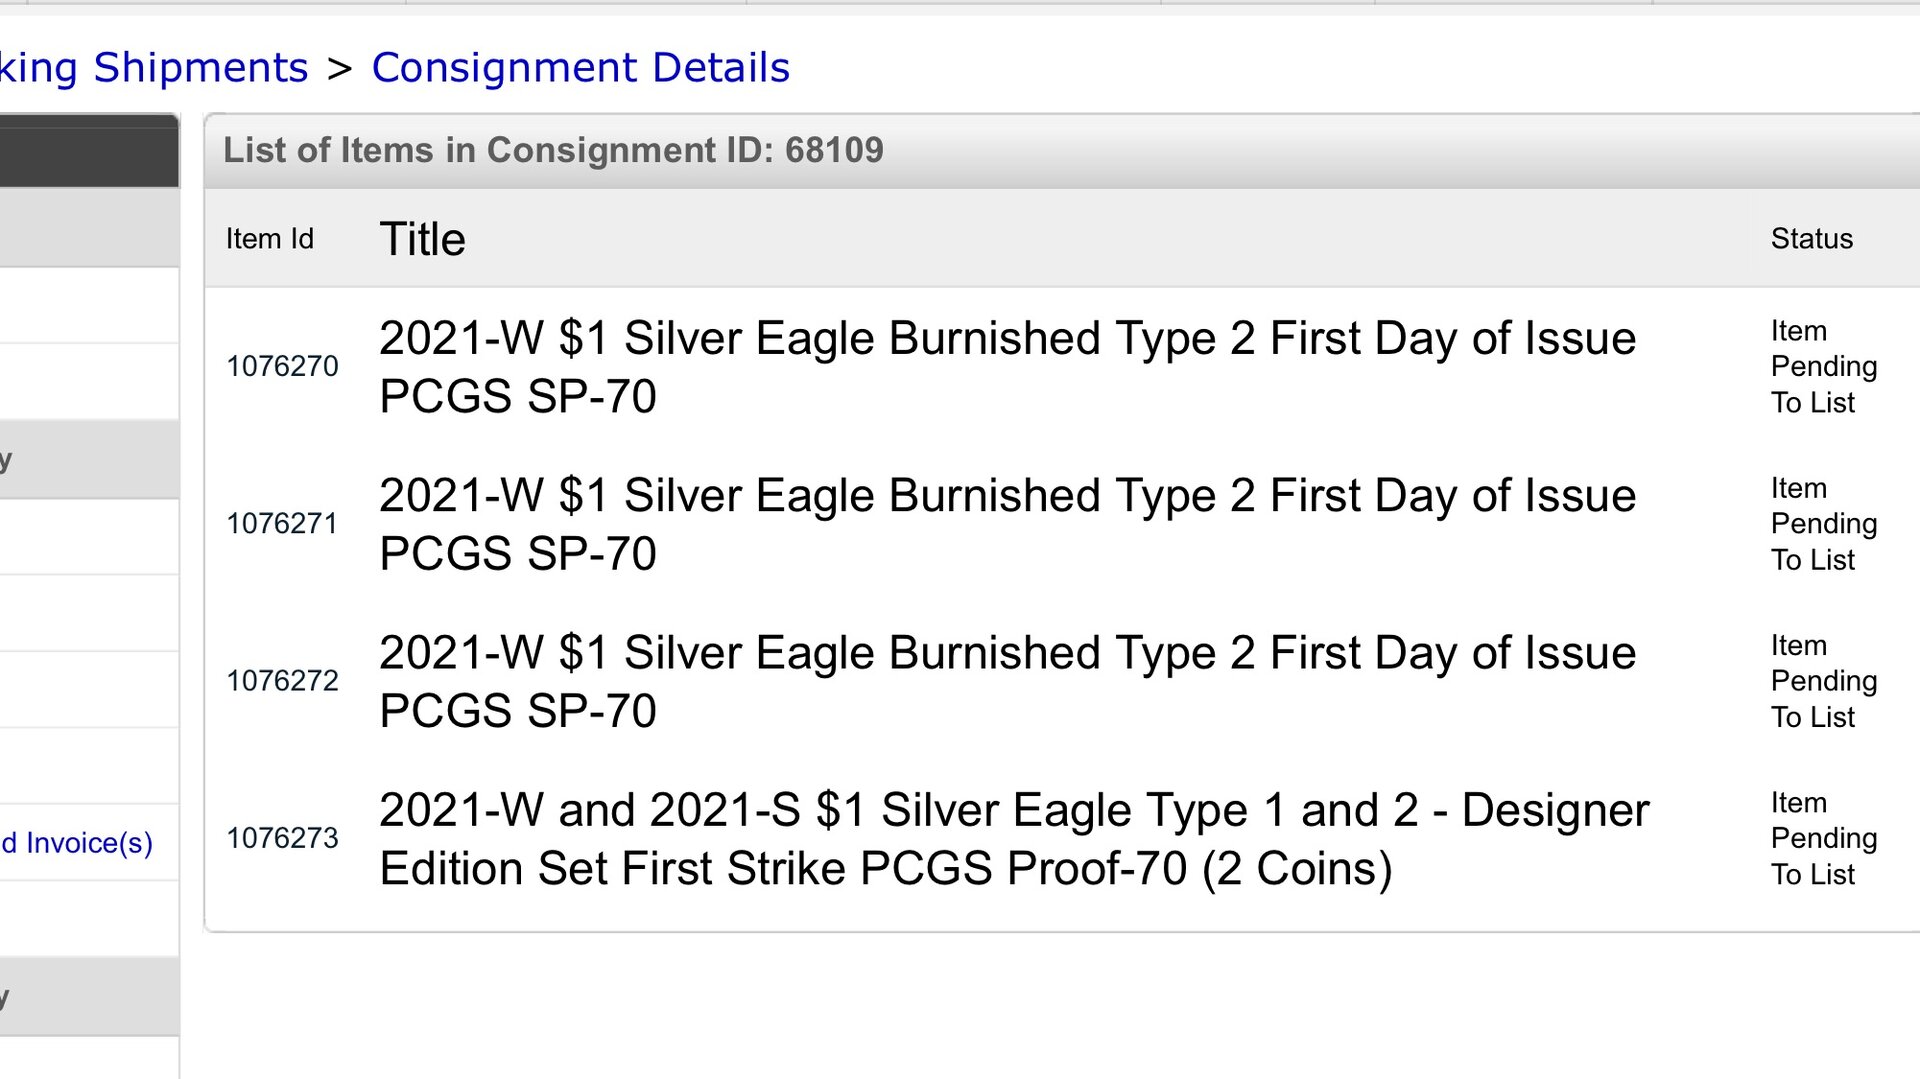The height and width of the screenshot is (1079, 1920).
Task: Click the Item Id column header
Action: coord(269,239)
